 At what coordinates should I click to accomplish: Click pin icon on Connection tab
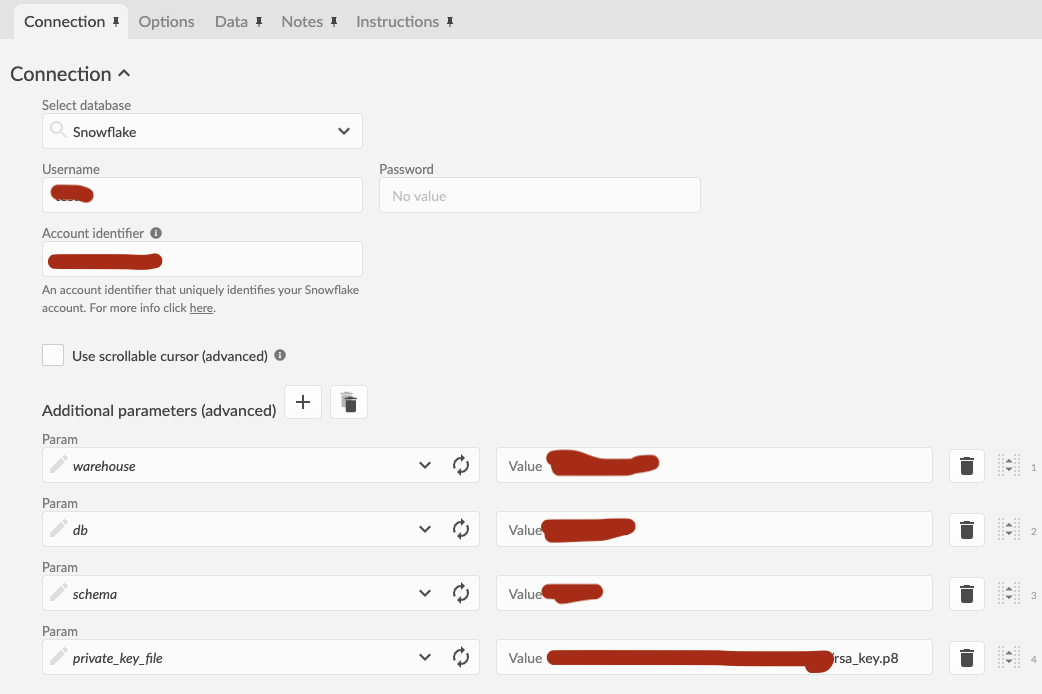pyautogui.click(x=116, y=22)
